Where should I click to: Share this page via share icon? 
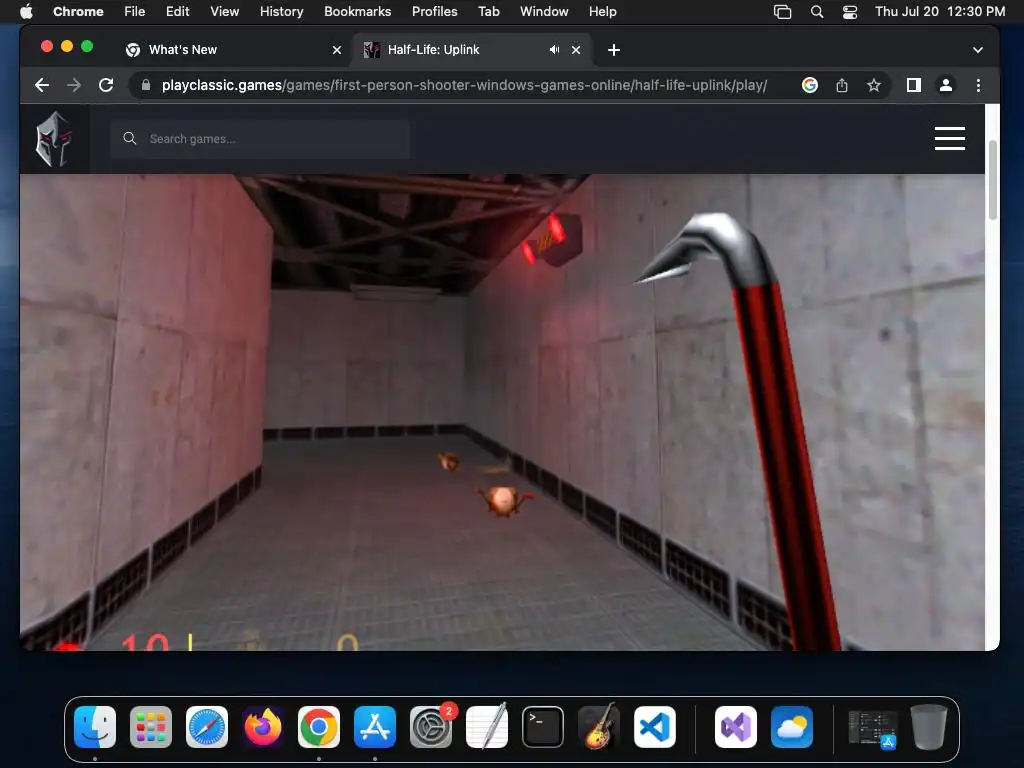pyautogui.click(x=842, y=85)
